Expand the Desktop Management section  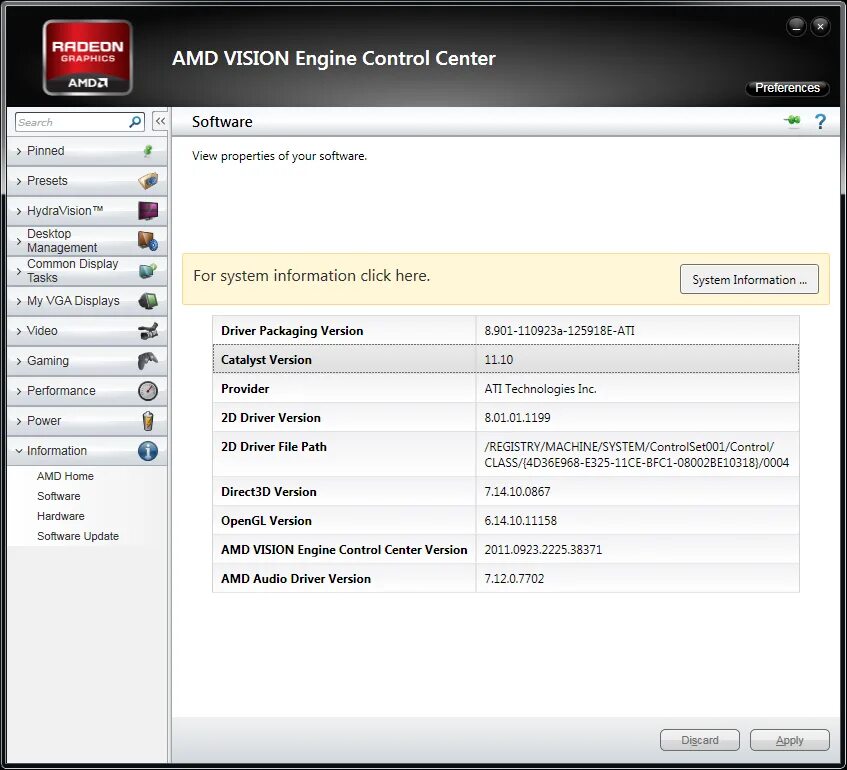(x=87, y=240)
